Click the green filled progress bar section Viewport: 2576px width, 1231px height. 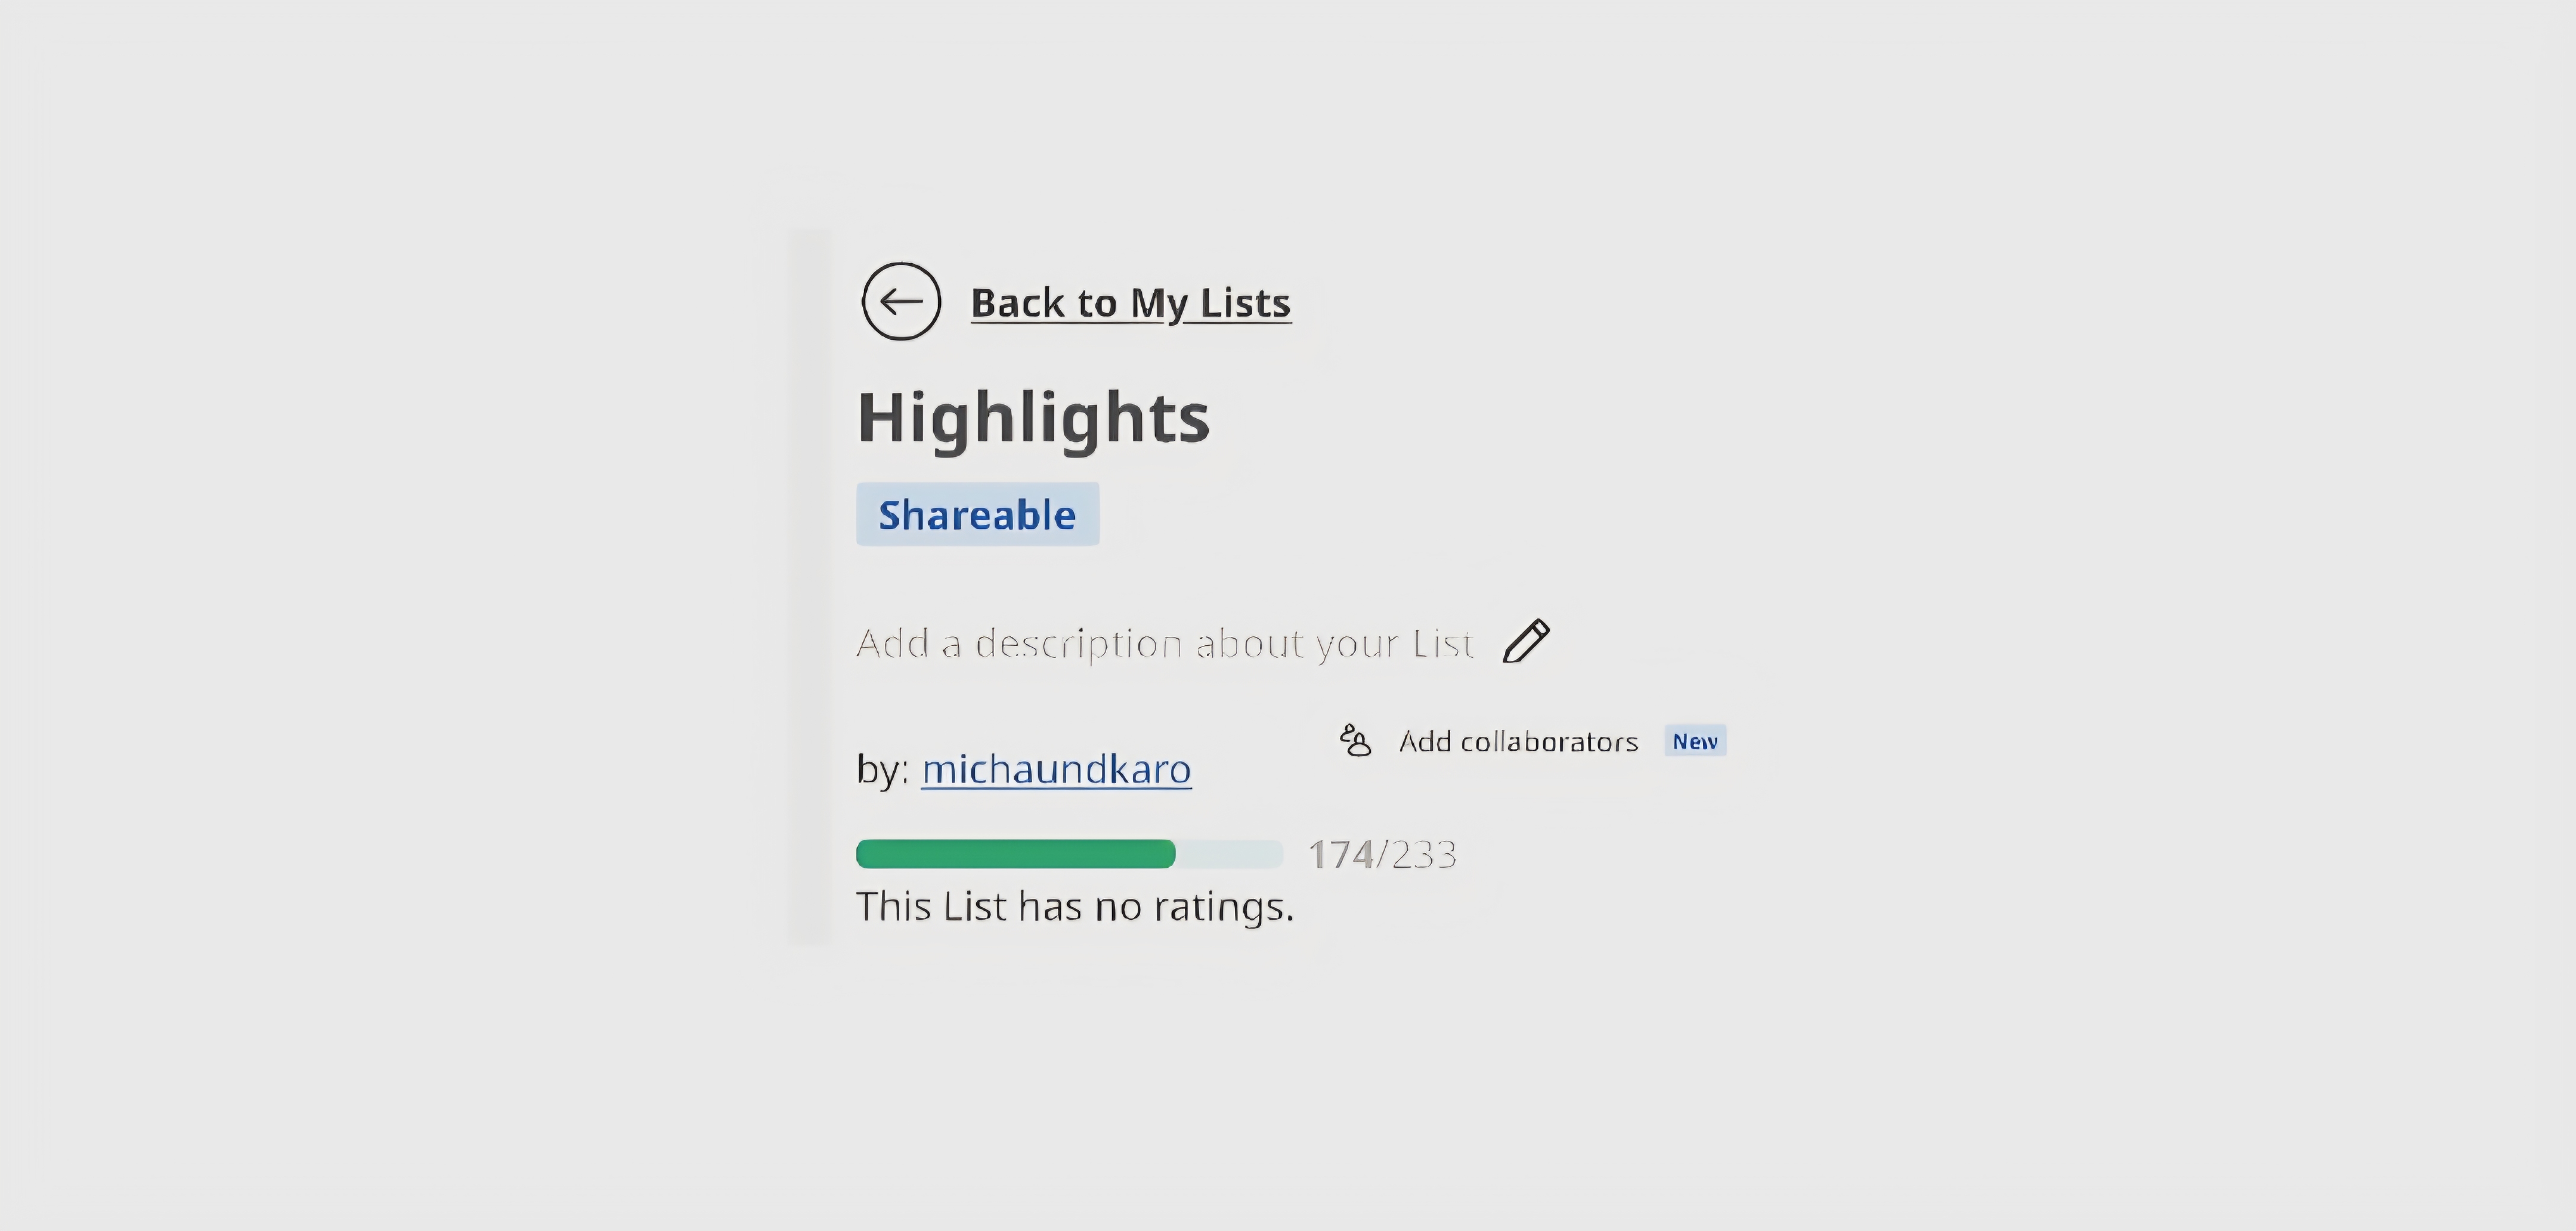(x=1015, y=854)
